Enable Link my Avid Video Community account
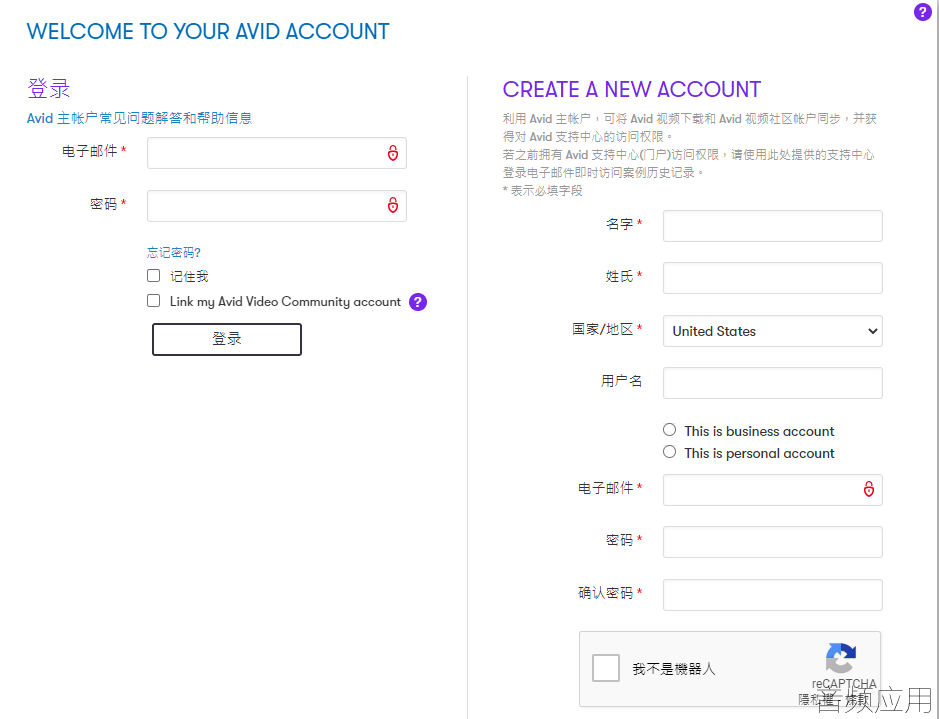Screen dimensions: 939x719 154,301
